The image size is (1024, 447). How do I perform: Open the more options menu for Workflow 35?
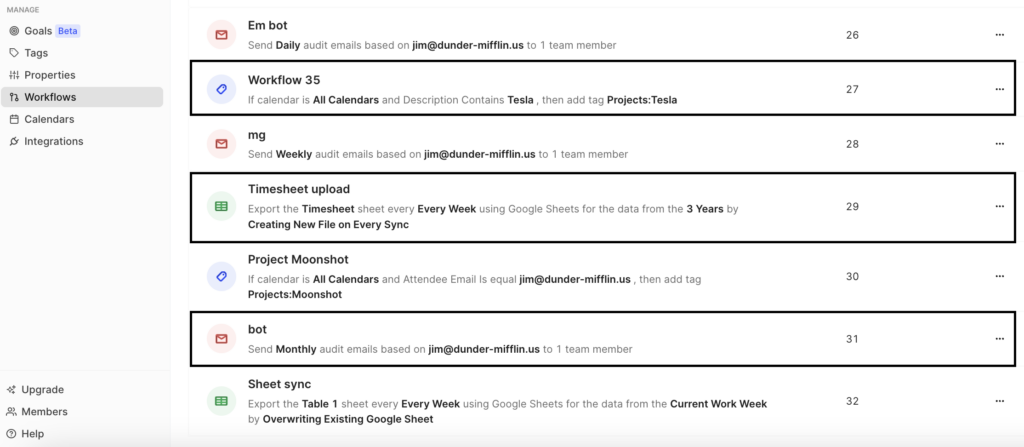[x=999, y=90]
